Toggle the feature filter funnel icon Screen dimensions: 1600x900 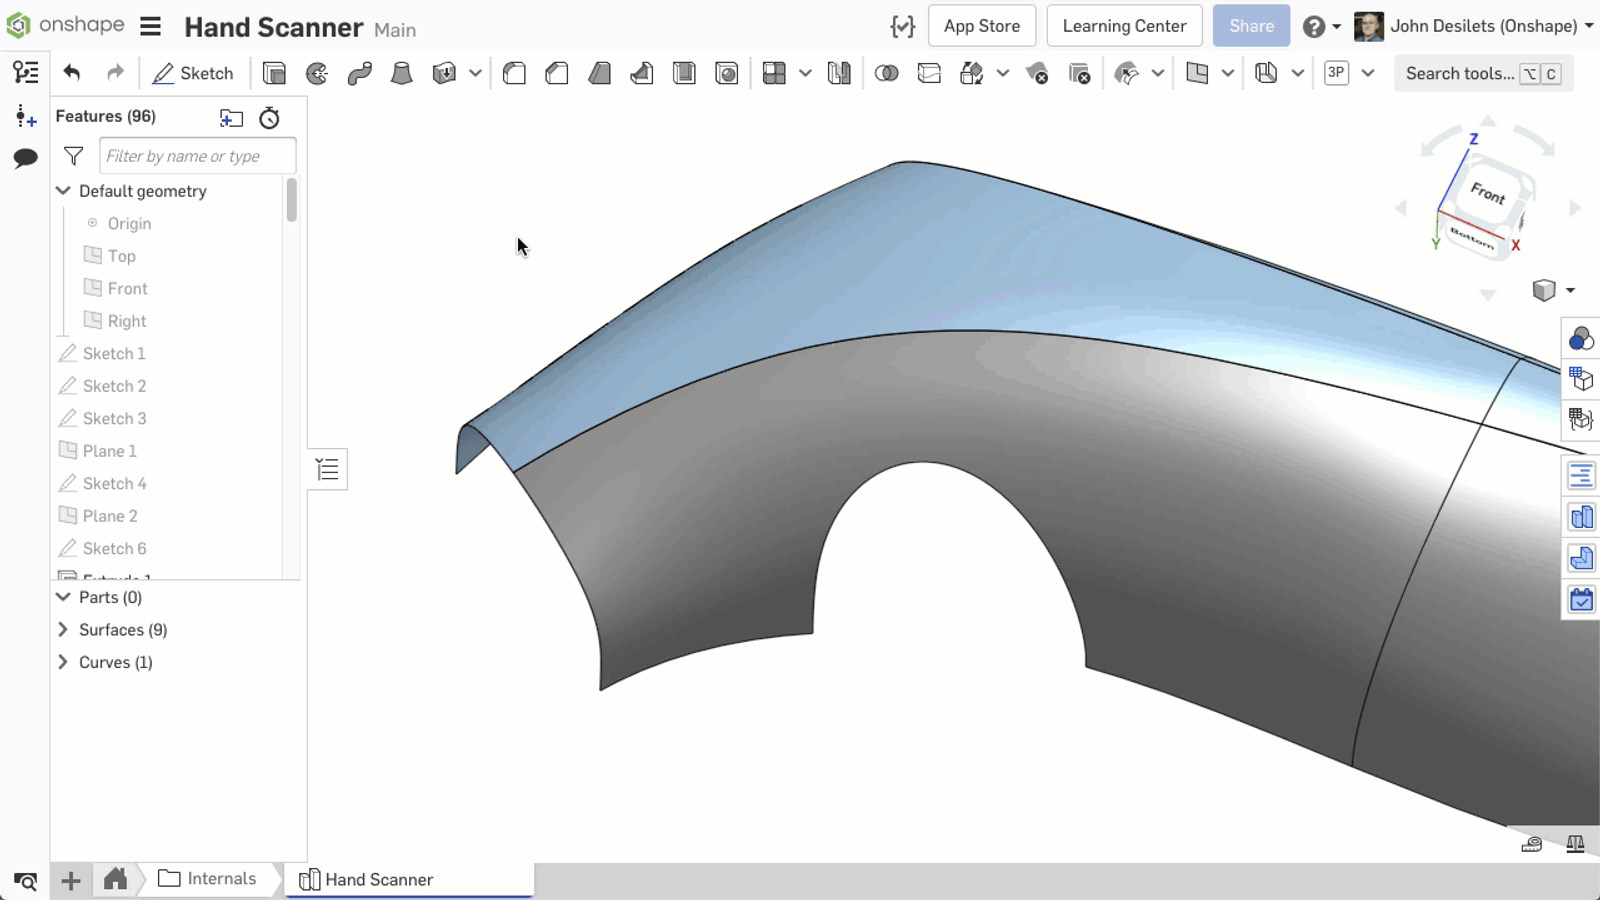(73, 156)
